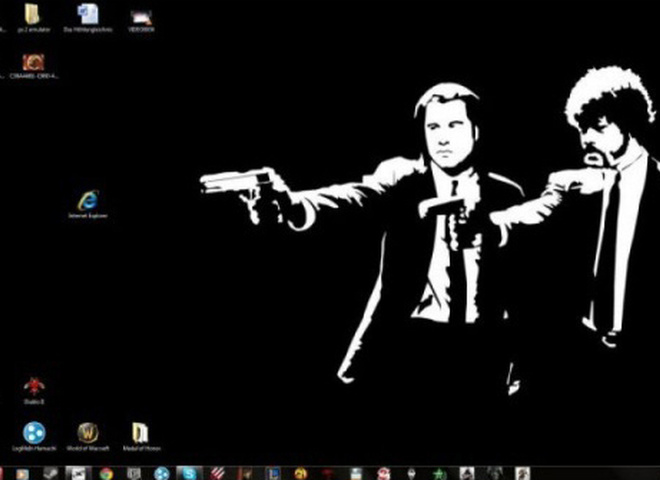Click the Medal of Honor label text

point(141,449)
